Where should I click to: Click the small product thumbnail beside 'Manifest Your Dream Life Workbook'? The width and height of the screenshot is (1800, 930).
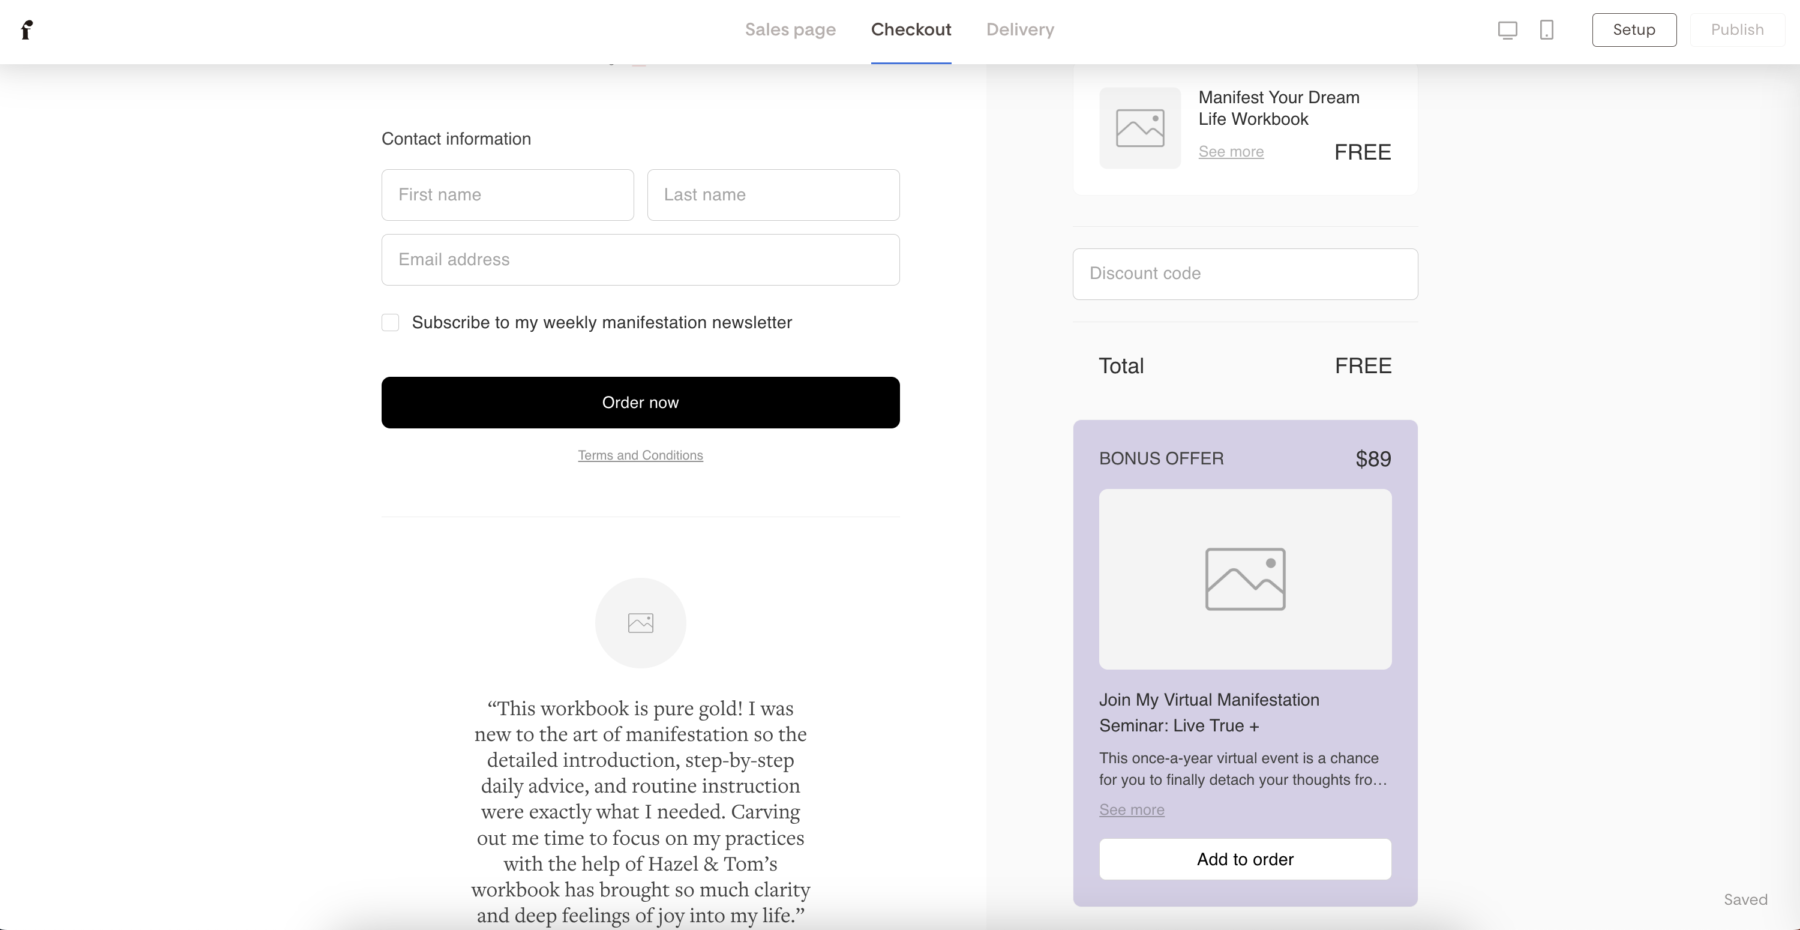[1140, 128]
